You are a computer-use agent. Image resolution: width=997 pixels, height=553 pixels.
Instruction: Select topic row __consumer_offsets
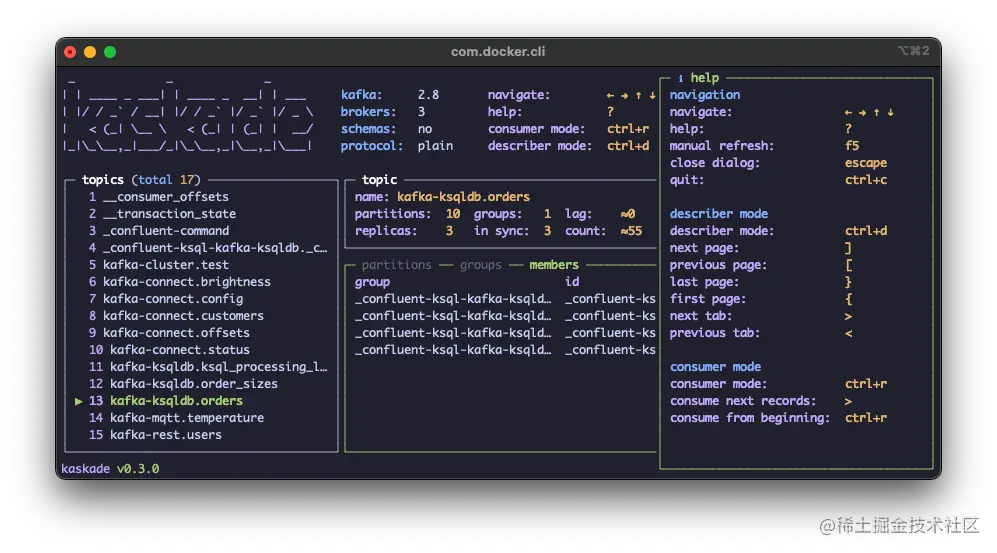pos(202,197)
